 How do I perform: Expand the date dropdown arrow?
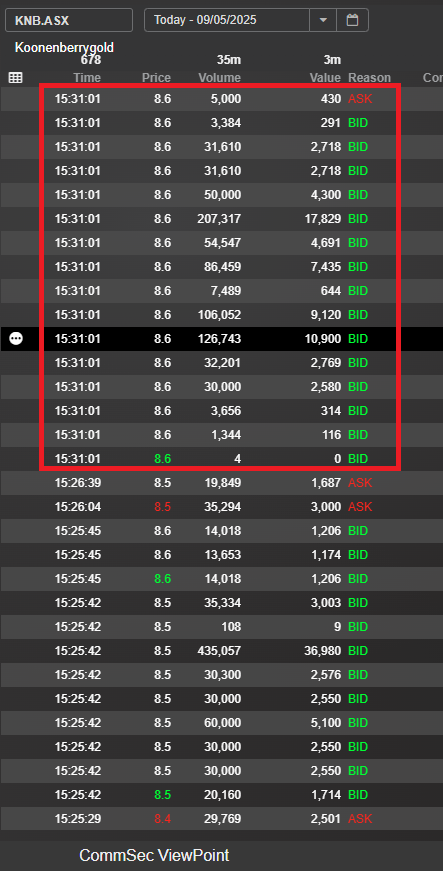point(323,20)
